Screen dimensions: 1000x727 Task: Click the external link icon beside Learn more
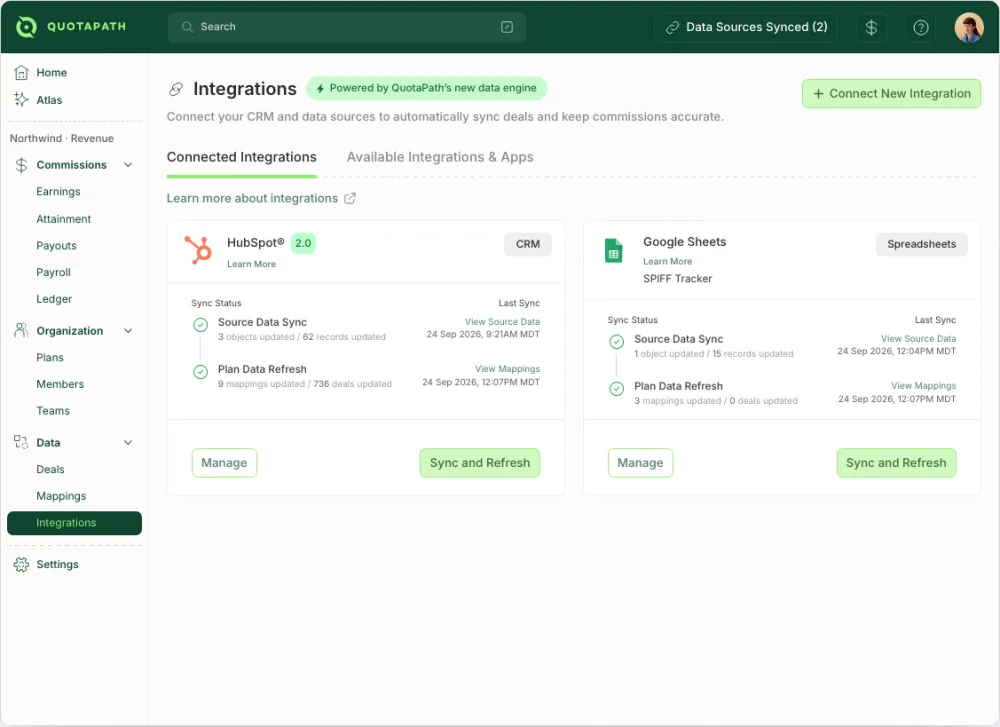click(x=349, y=198)
